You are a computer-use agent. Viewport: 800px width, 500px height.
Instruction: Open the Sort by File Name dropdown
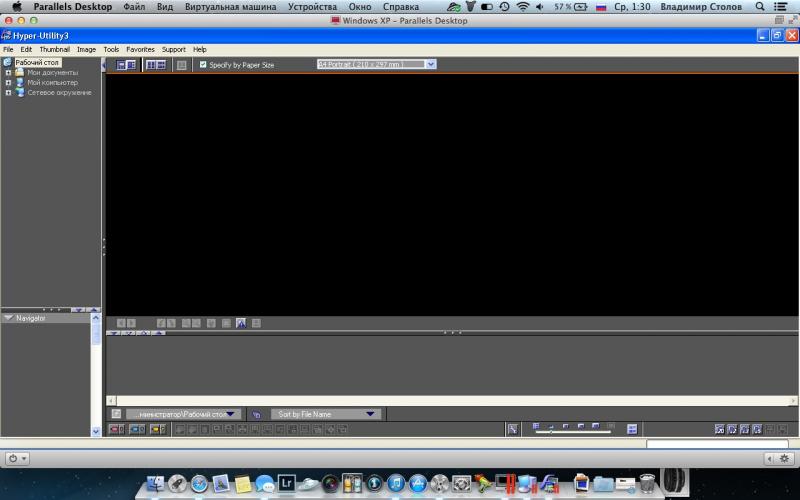tap(326, 414)
